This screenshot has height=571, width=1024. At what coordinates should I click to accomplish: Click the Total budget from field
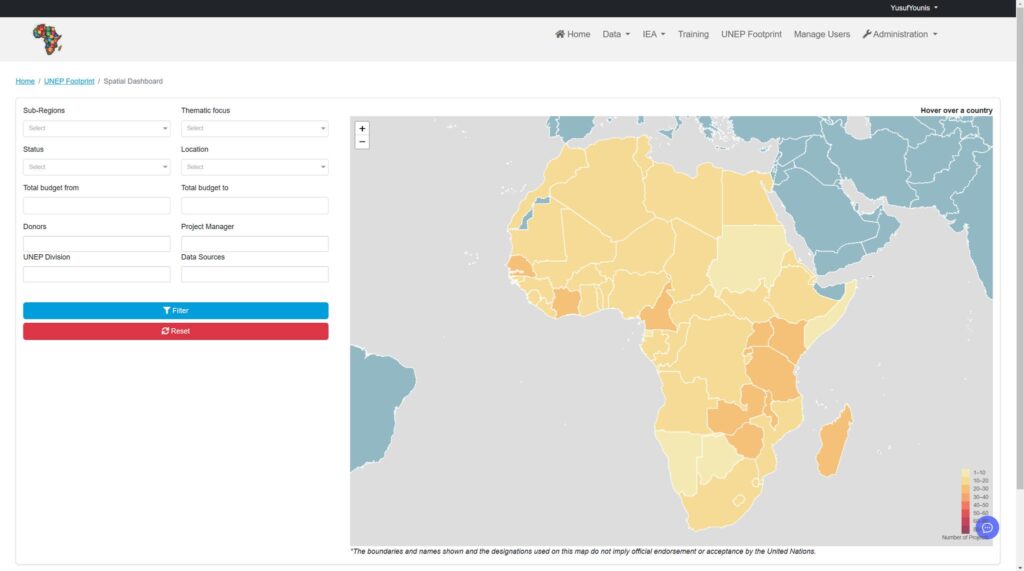click(97, 206)
